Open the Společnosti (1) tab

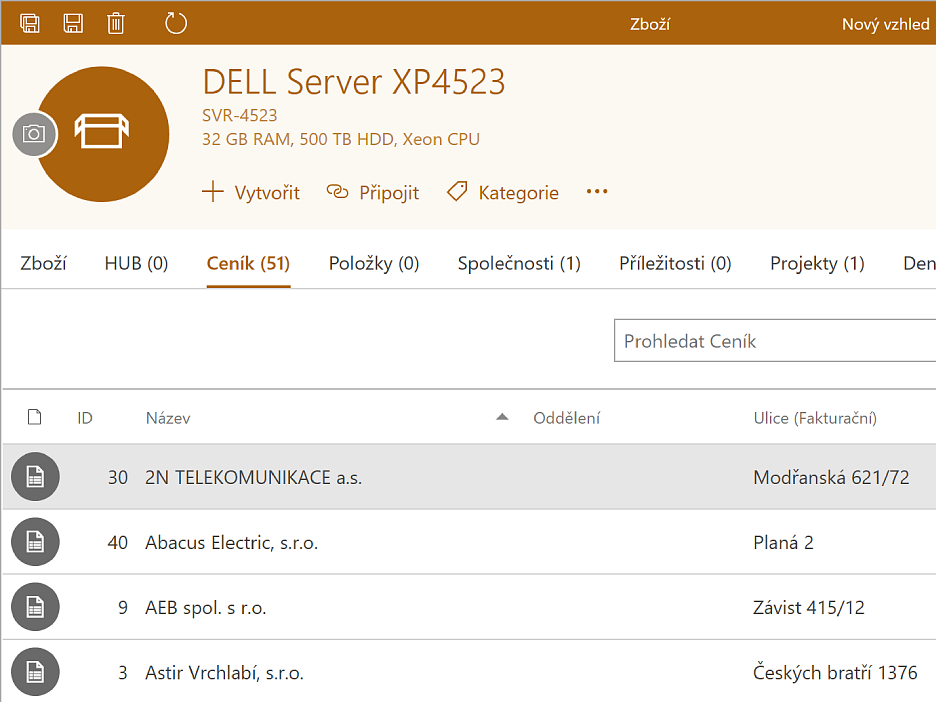pos(519,263)
